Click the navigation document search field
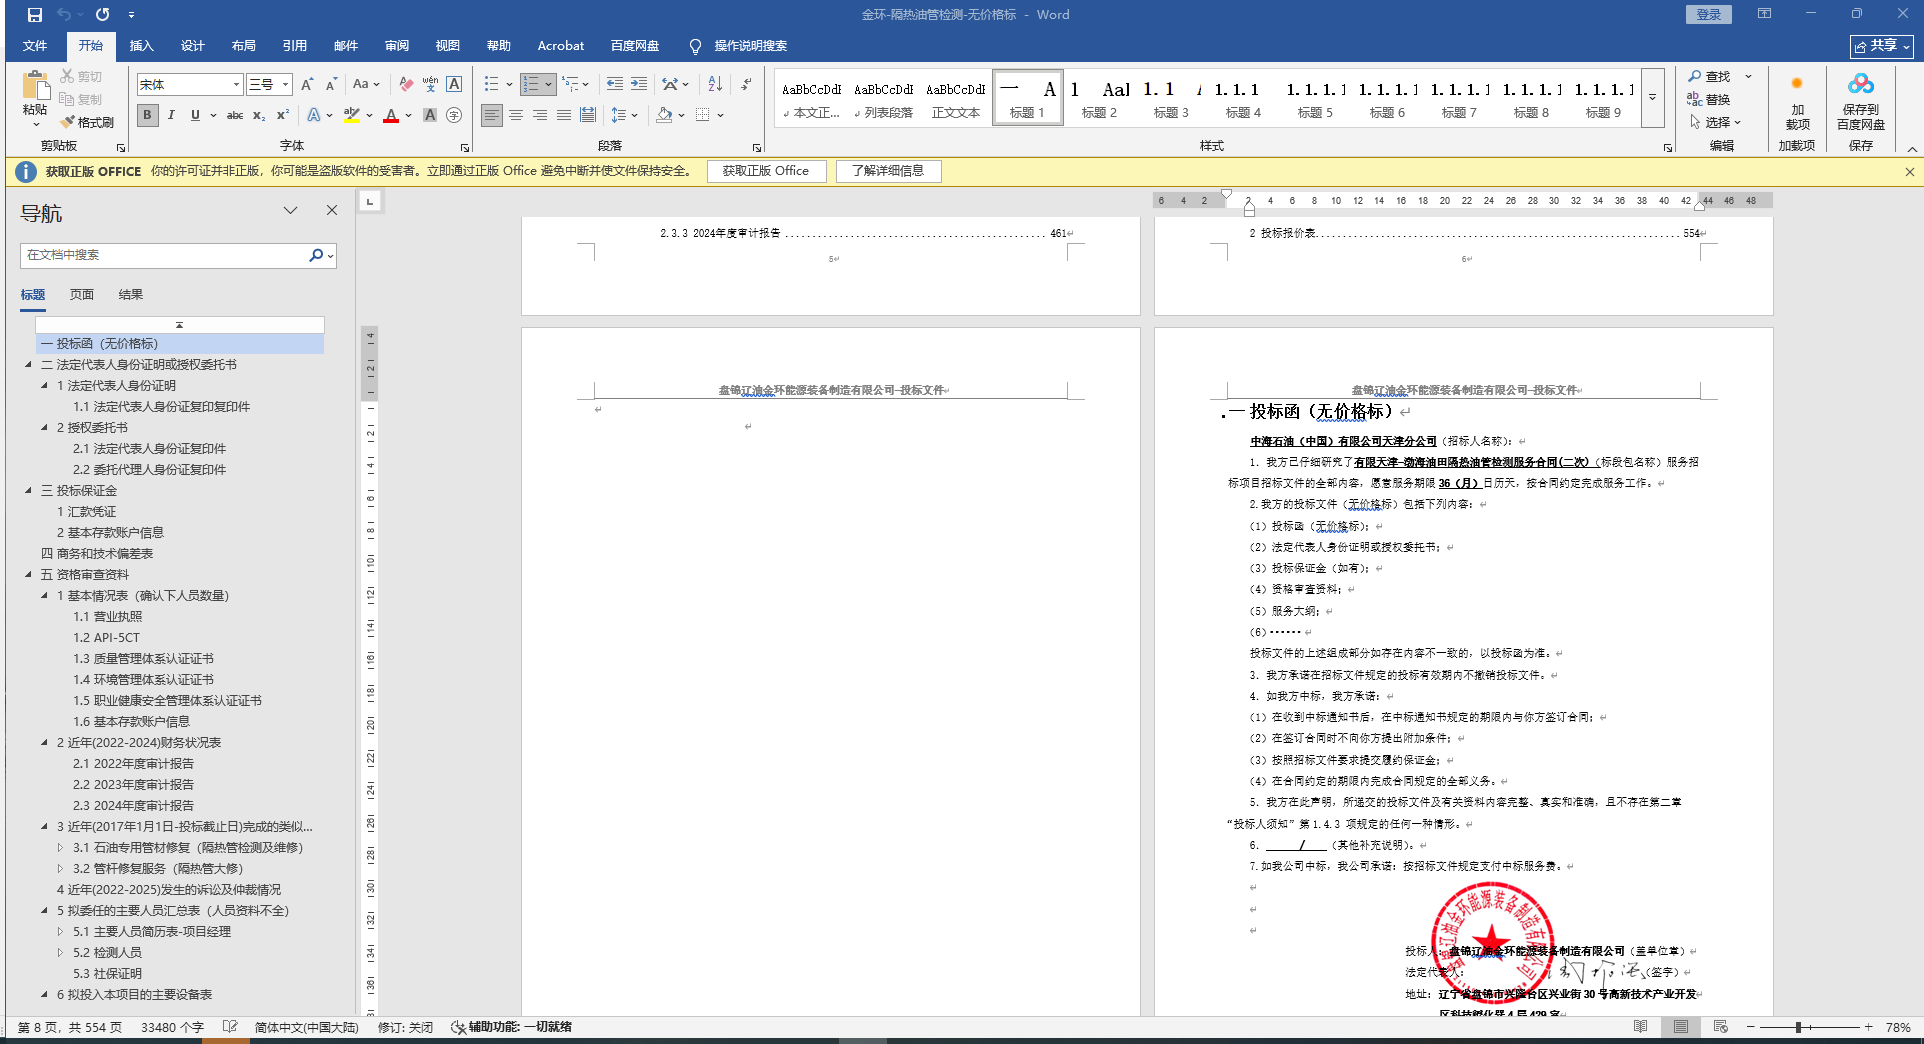This screenshot has height=1044, width=1924. click(165, 255)
